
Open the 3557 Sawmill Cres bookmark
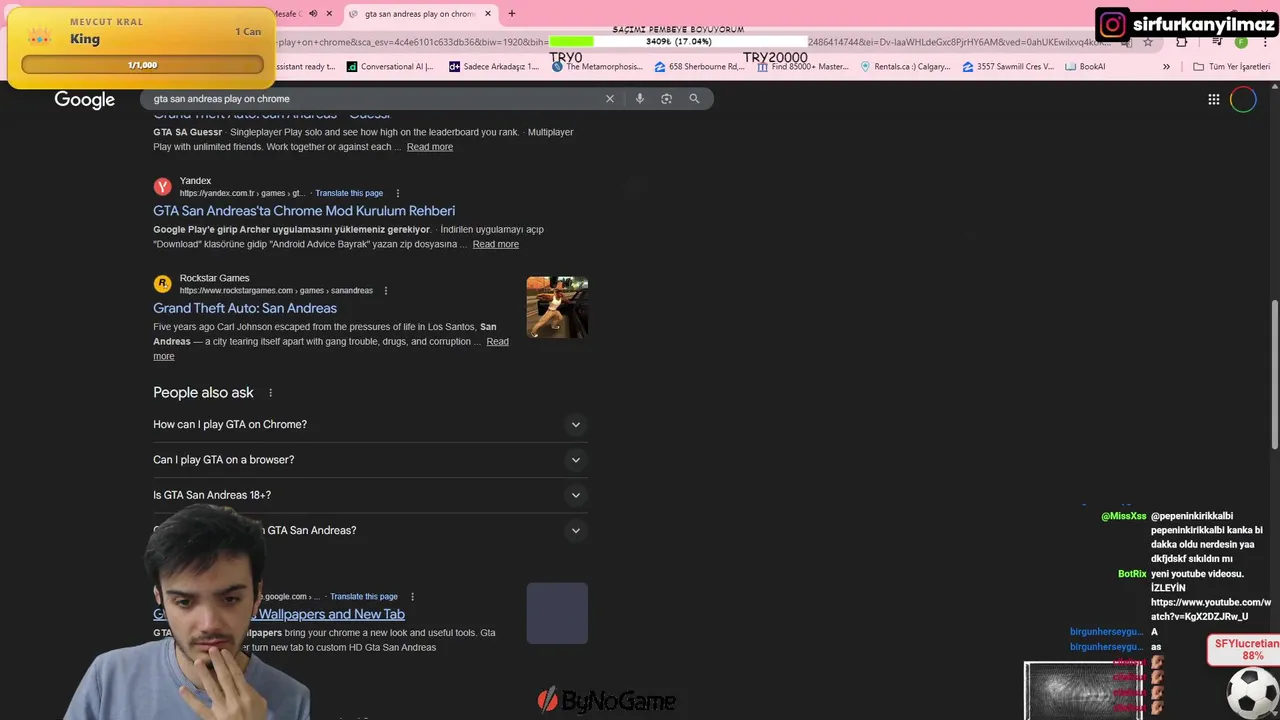pos(1008,67)
